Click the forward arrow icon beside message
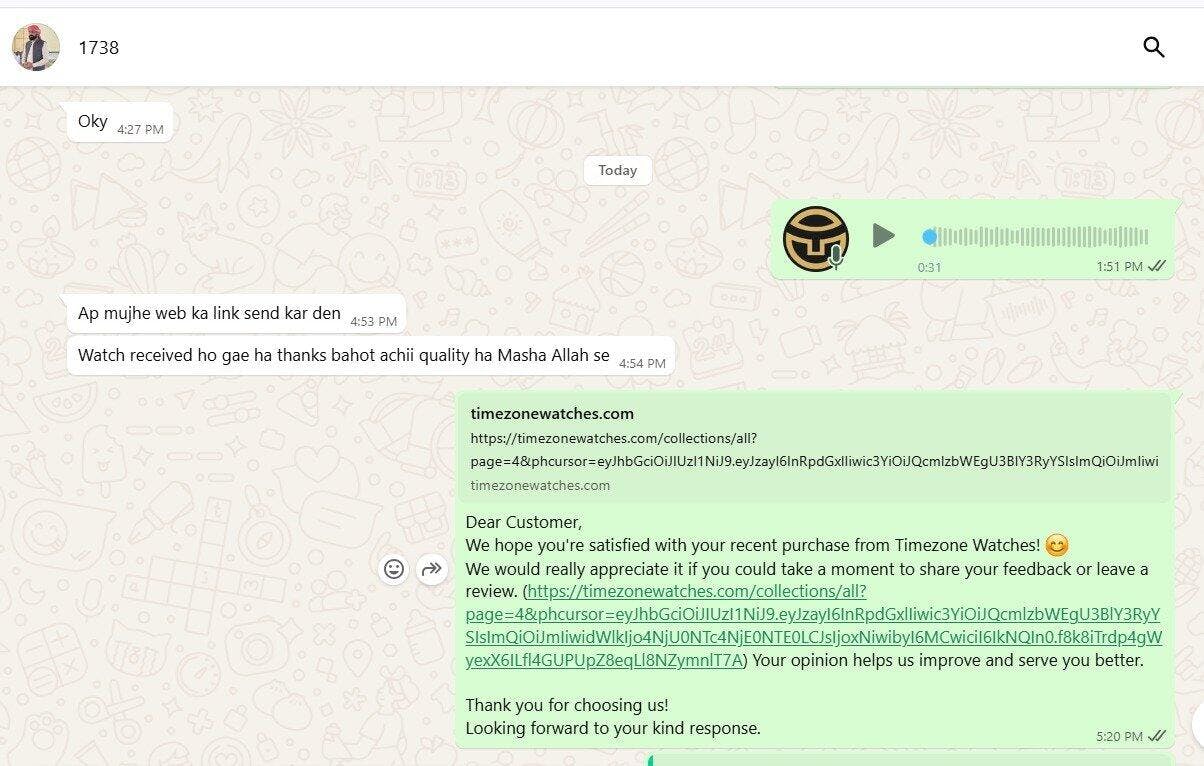The image size is (1204, 766). (x=431, y=569)
